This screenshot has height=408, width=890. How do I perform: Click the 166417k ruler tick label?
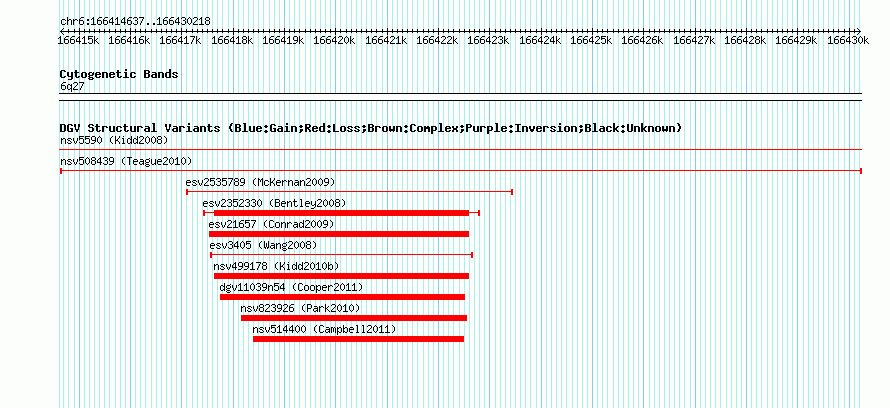point(180,40)
